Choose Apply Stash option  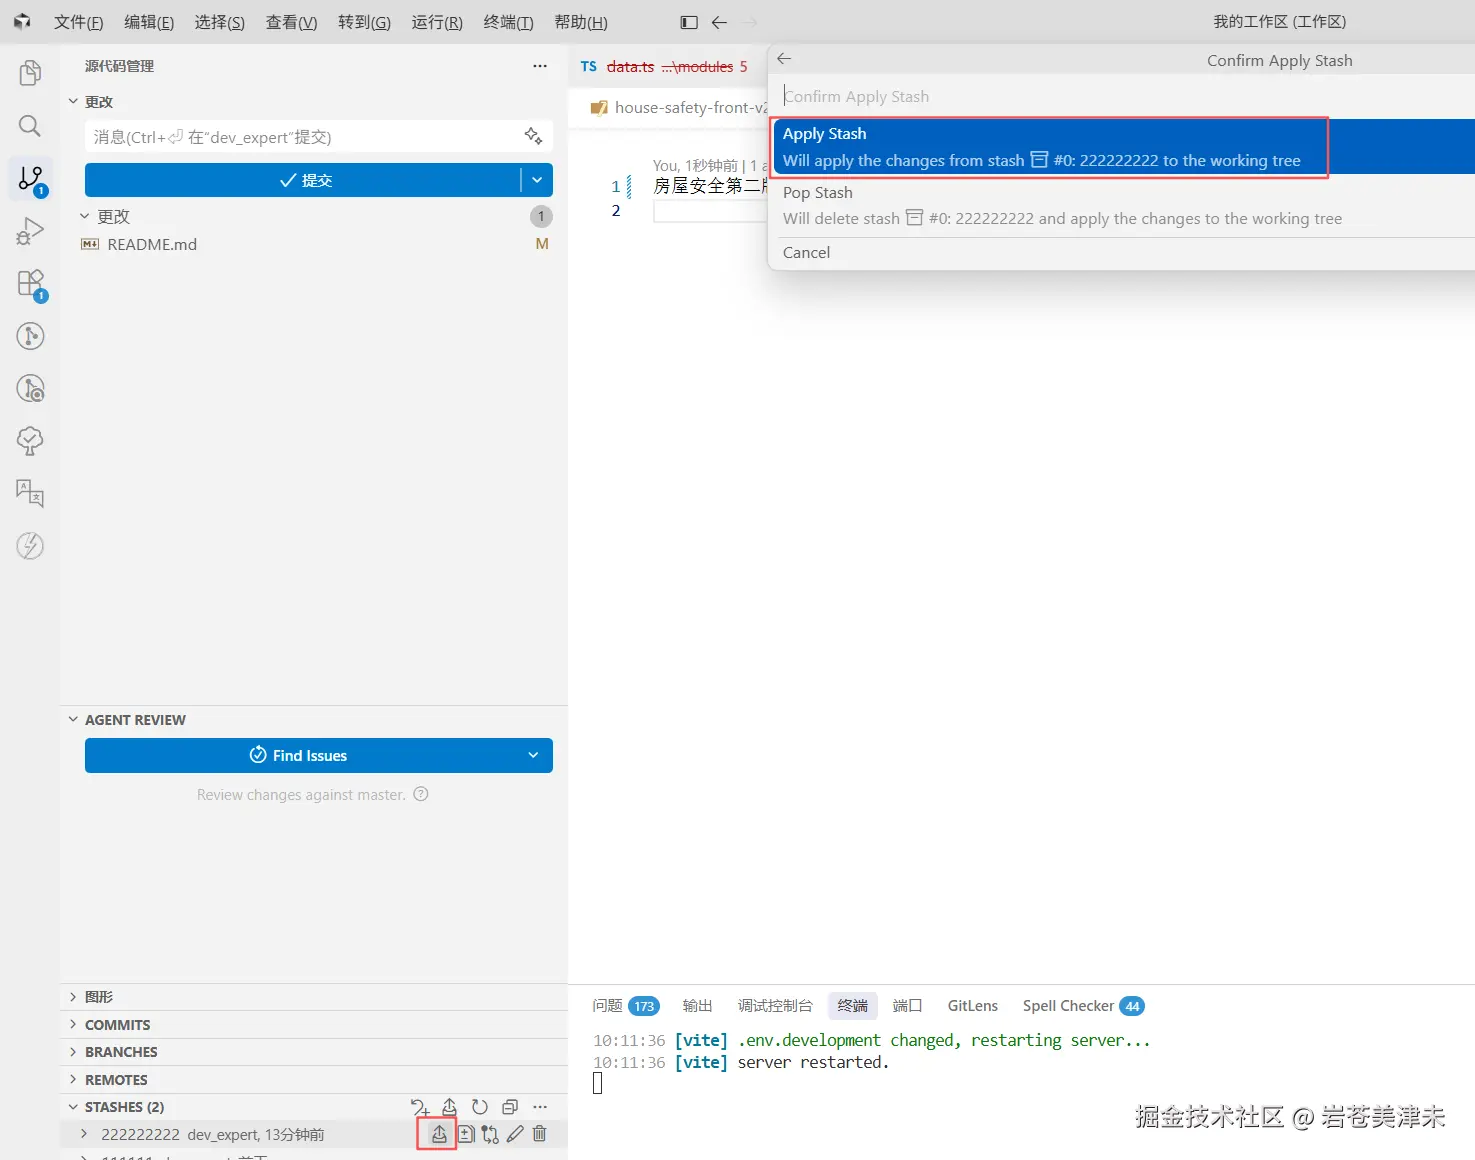point(1124,147)
